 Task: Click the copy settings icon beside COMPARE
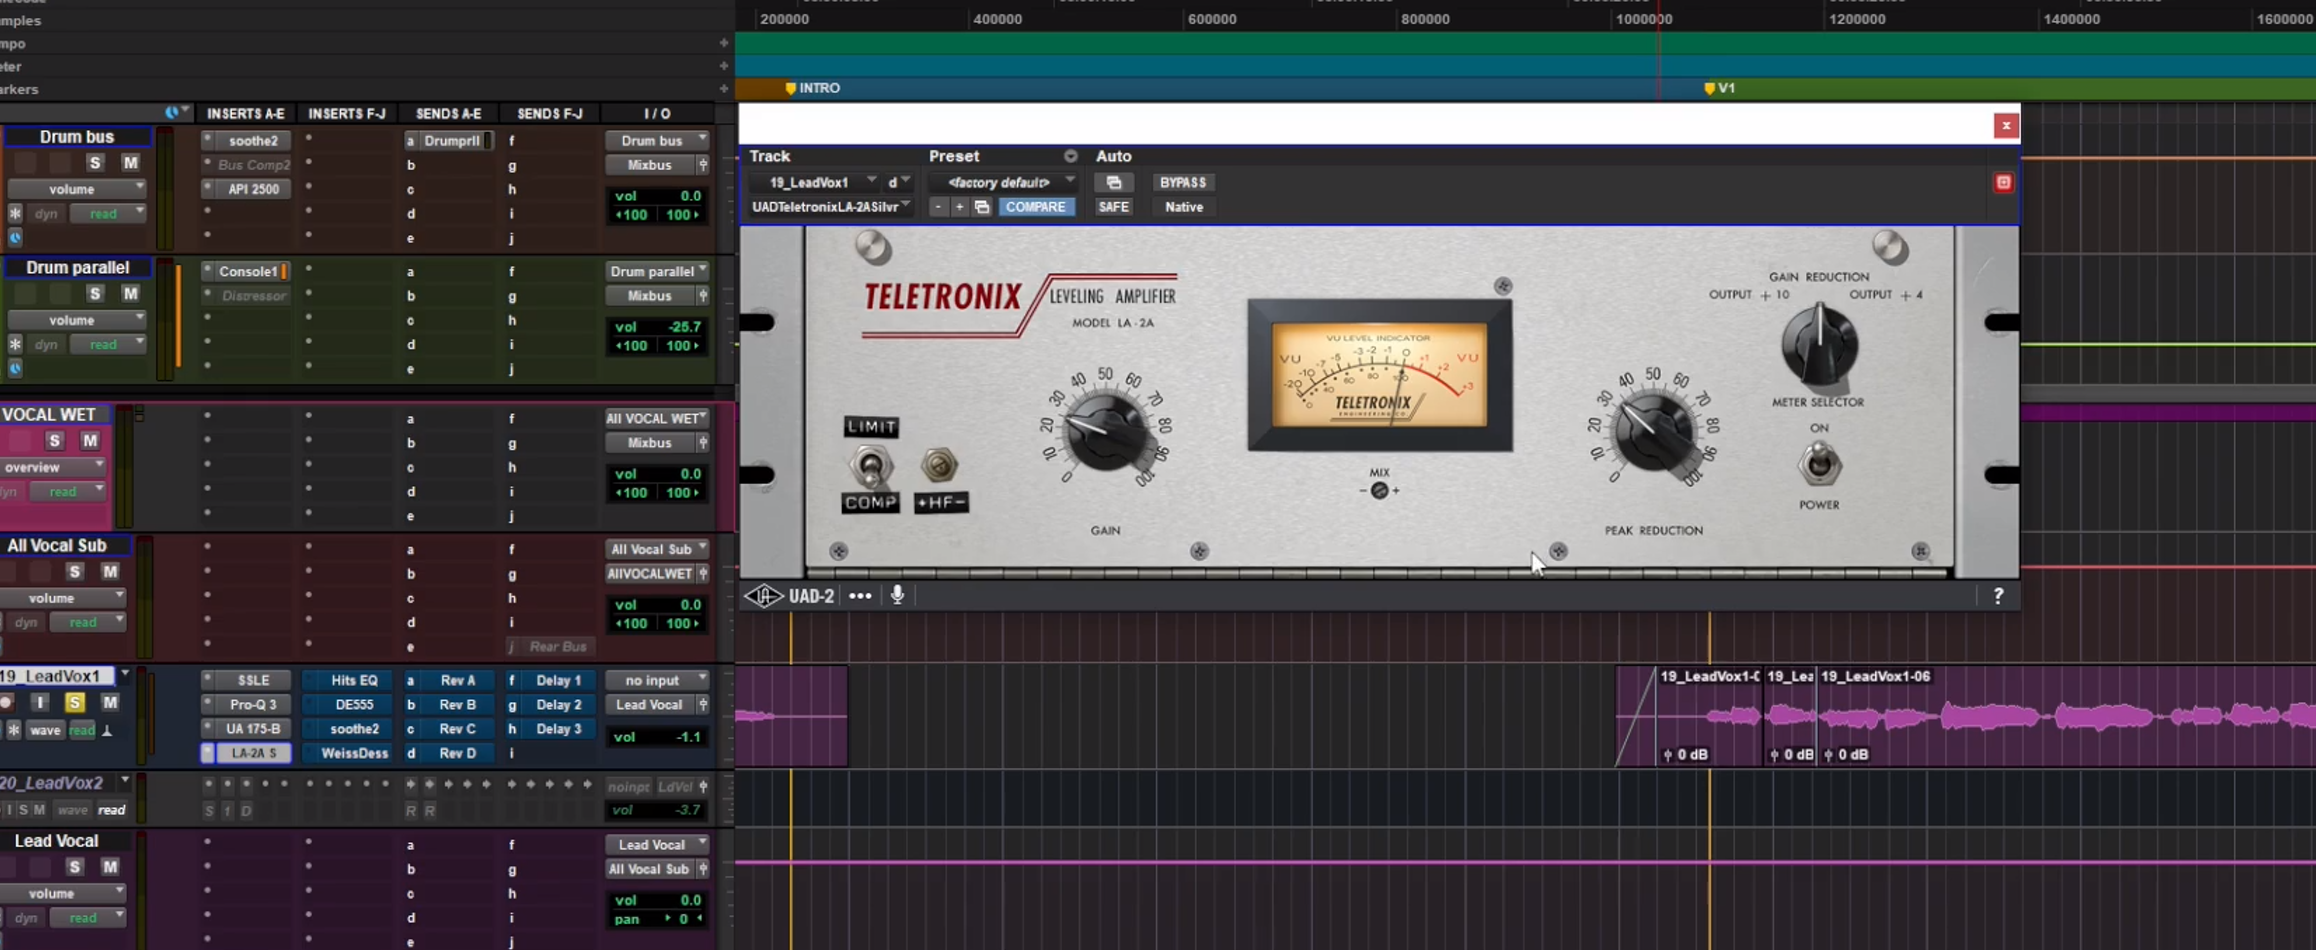(x=982, y=207)
